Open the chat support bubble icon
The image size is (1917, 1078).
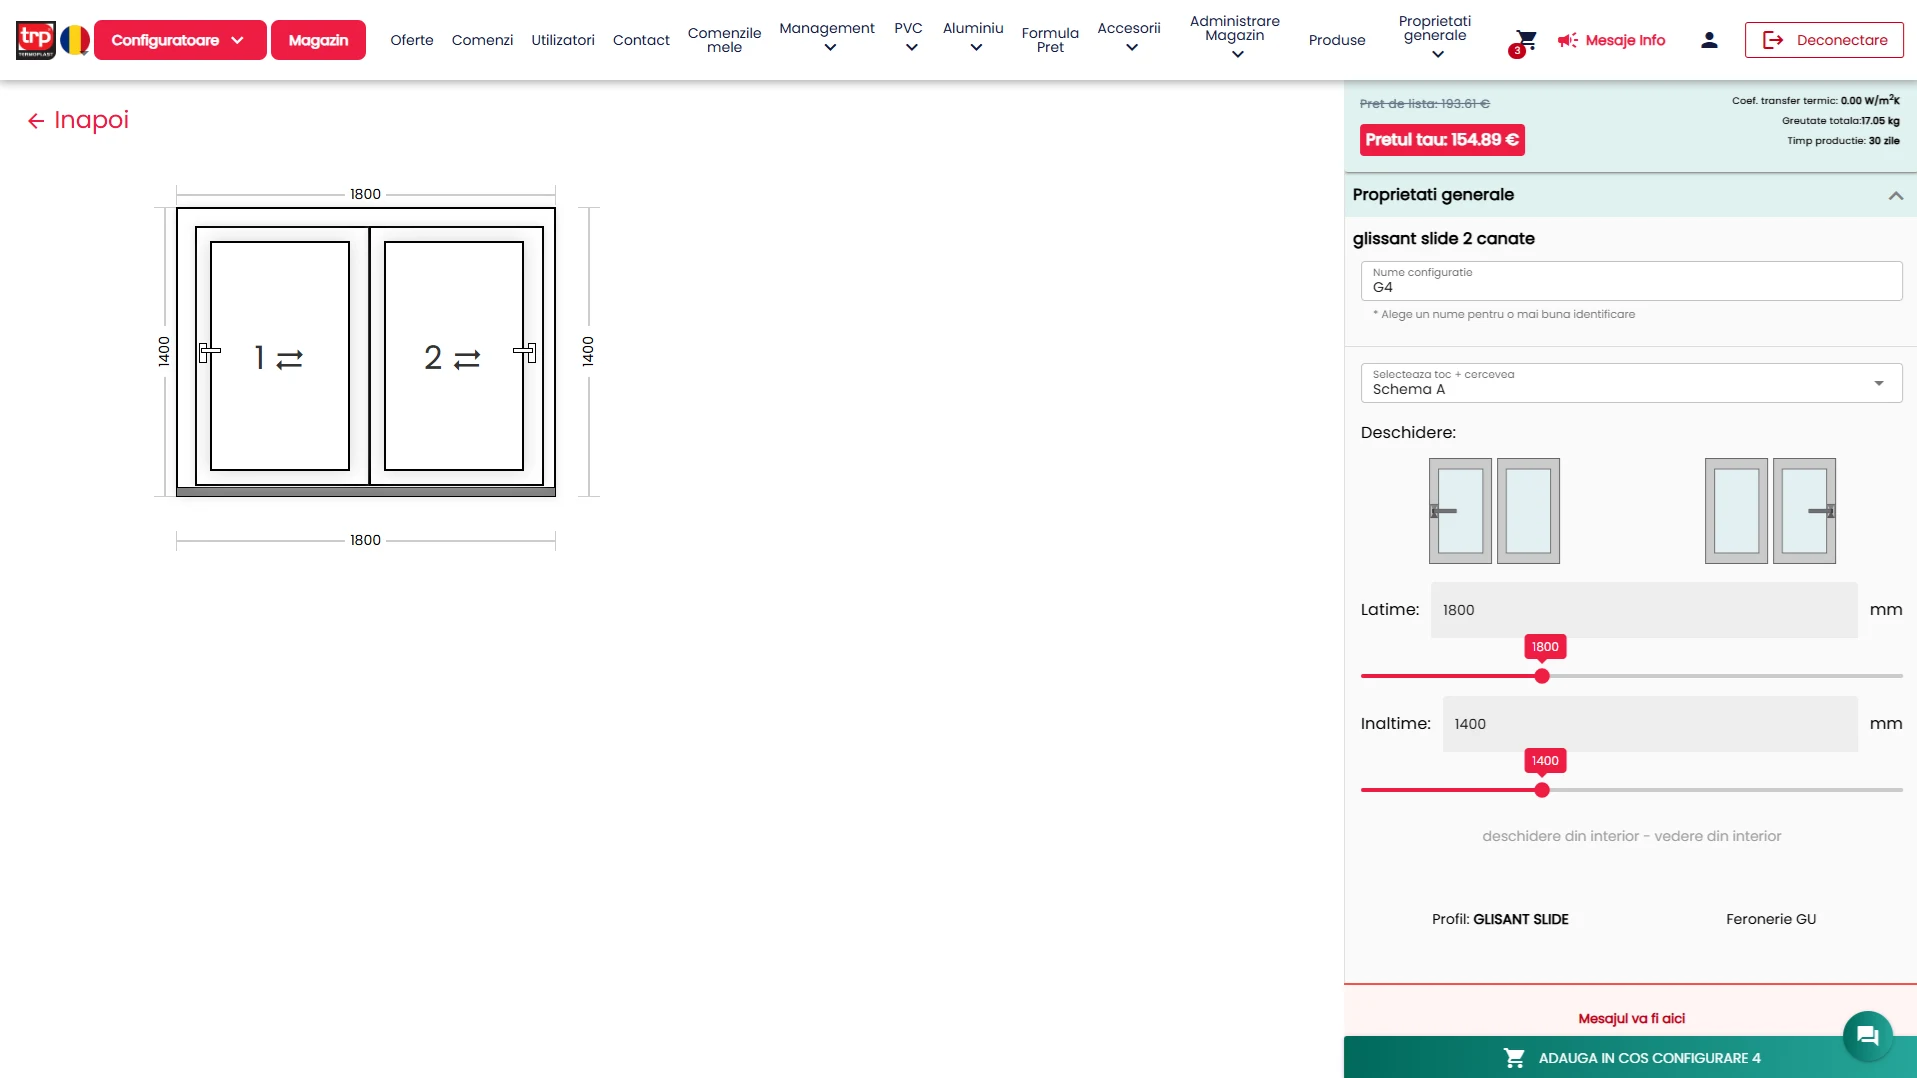click(x=1867, y=1036)
